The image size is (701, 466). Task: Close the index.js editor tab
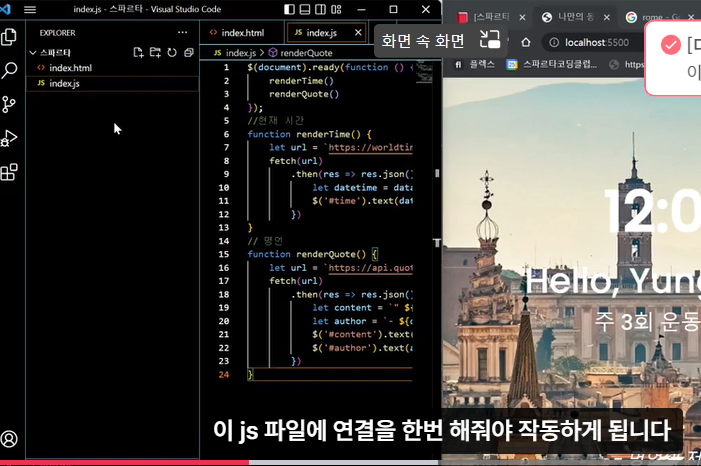point(358,32)
